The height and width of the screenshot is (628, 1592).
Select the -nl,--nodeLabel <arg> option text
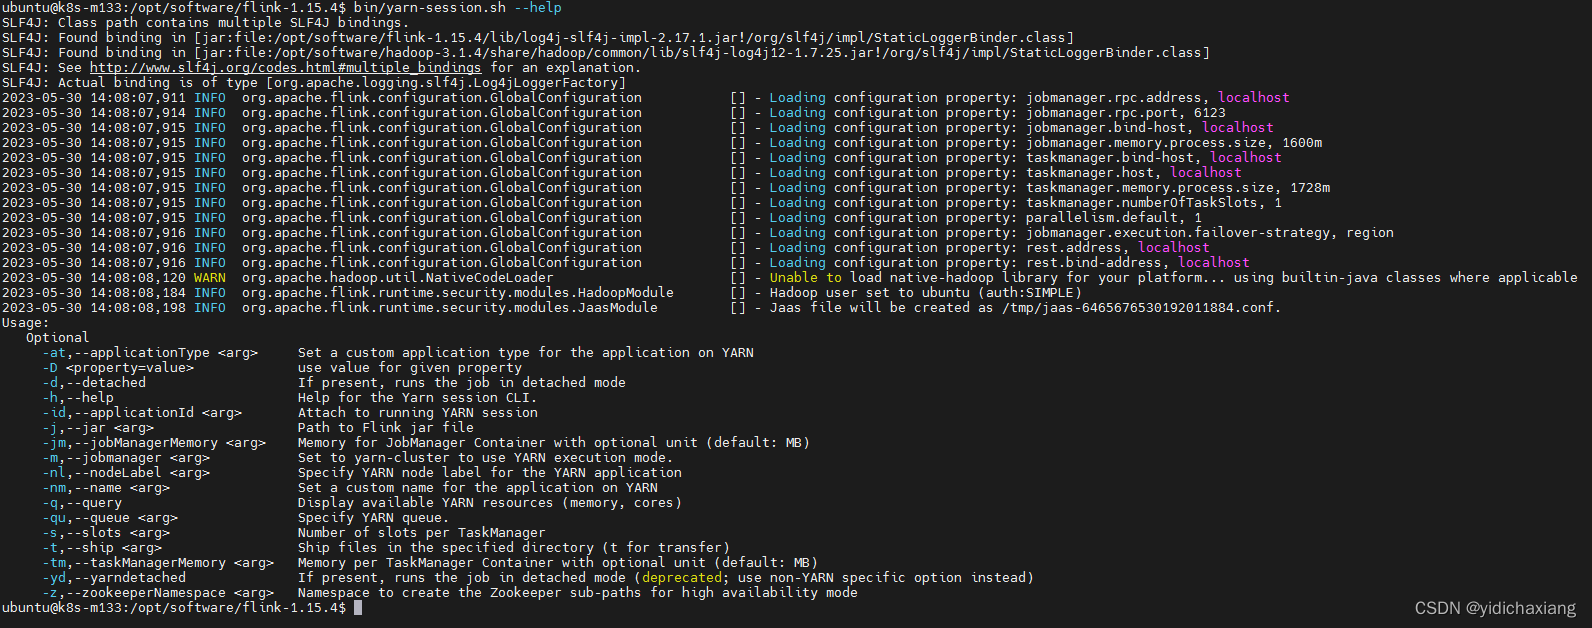126,473
